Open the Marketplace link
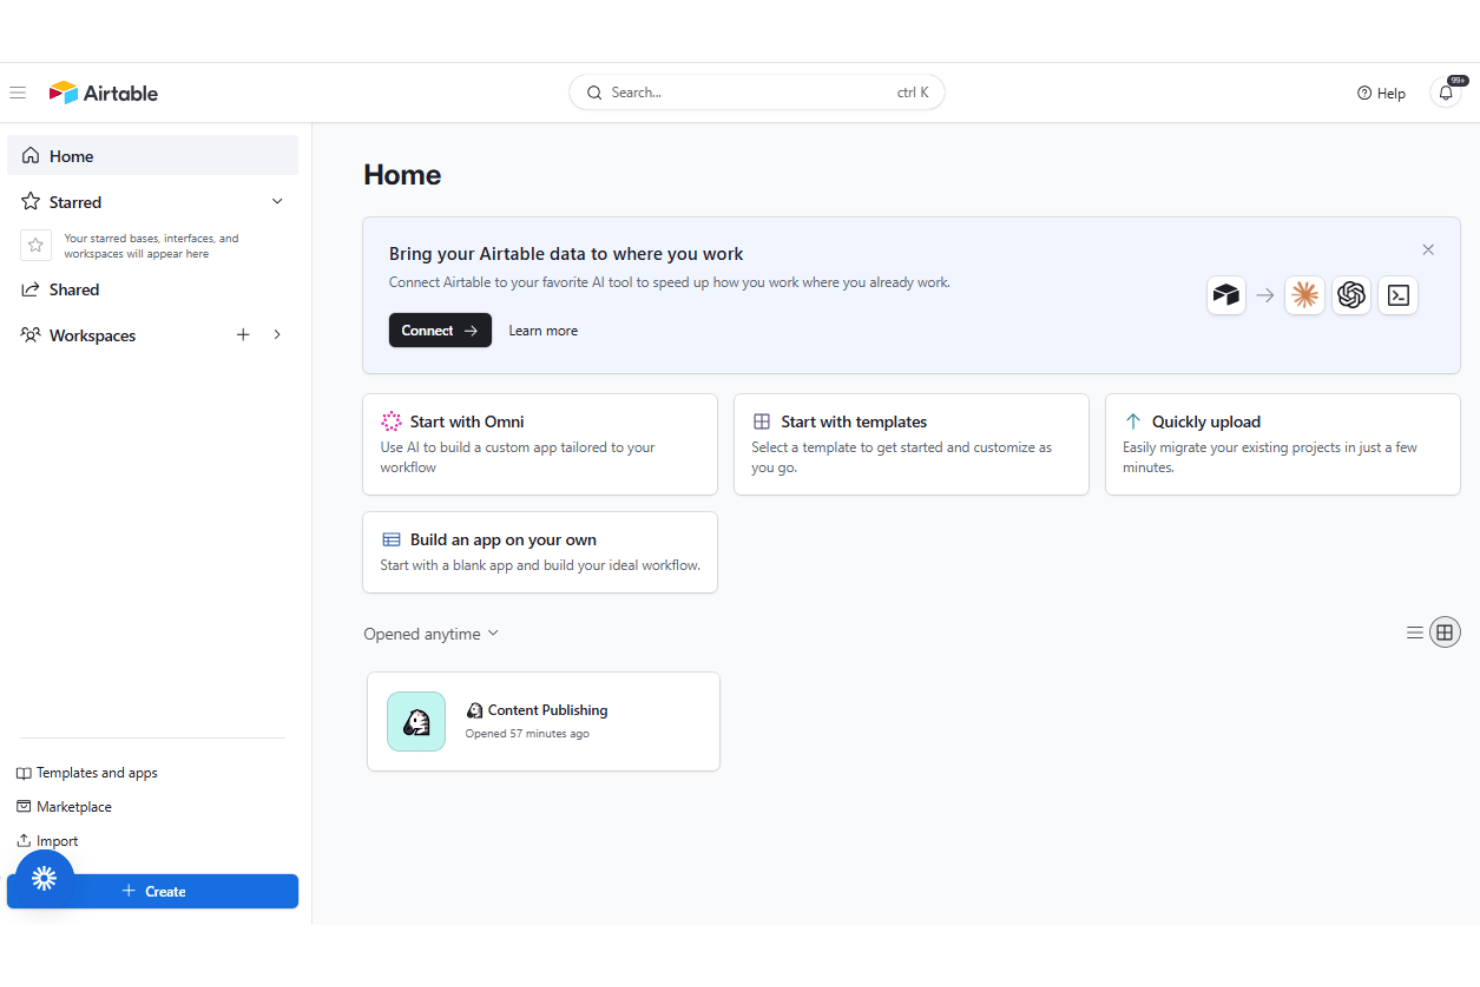Screen dimensions: 1480x987 pos(64,807)
